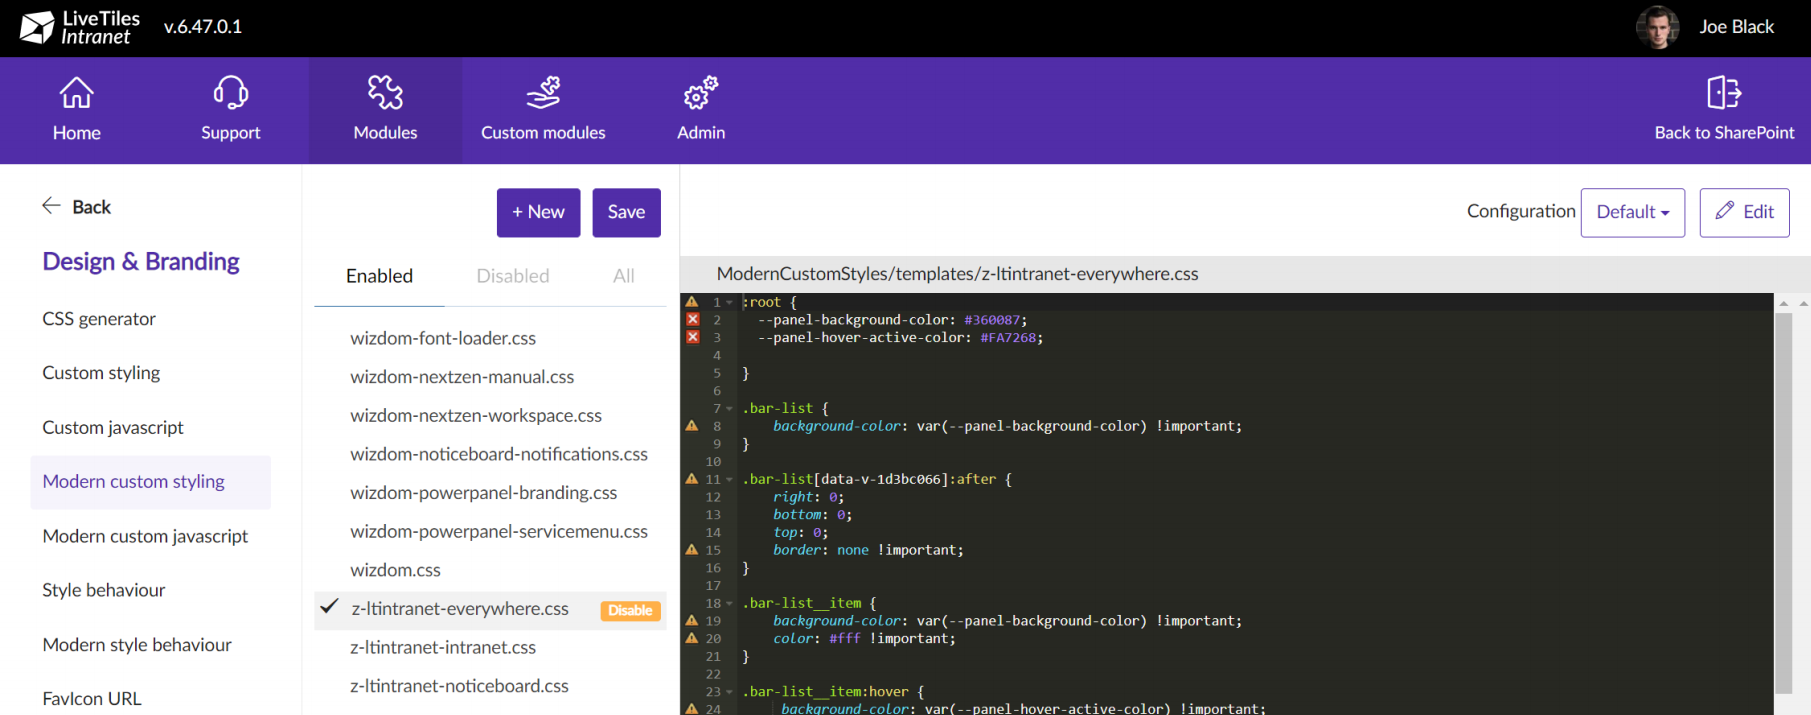The width and height of the screenshot is (1811, 715).
Task: Click the warning icon on line 19
Action: [692, 620]
